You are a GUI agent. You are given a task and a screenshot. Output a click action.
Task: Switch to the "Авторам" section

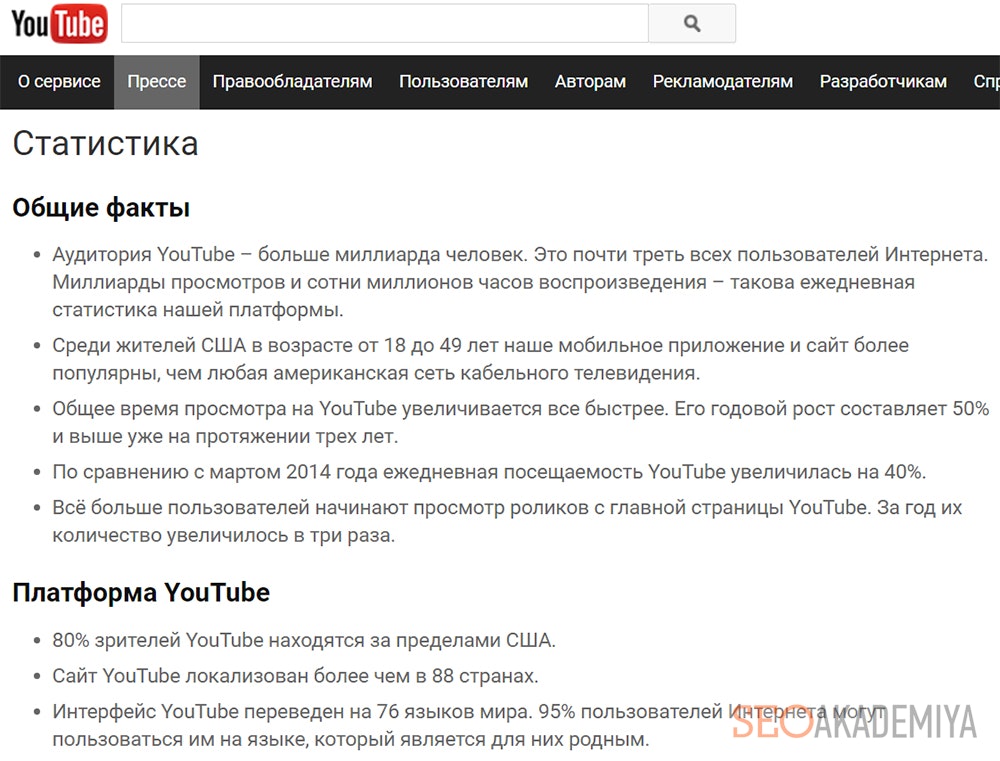590,82
